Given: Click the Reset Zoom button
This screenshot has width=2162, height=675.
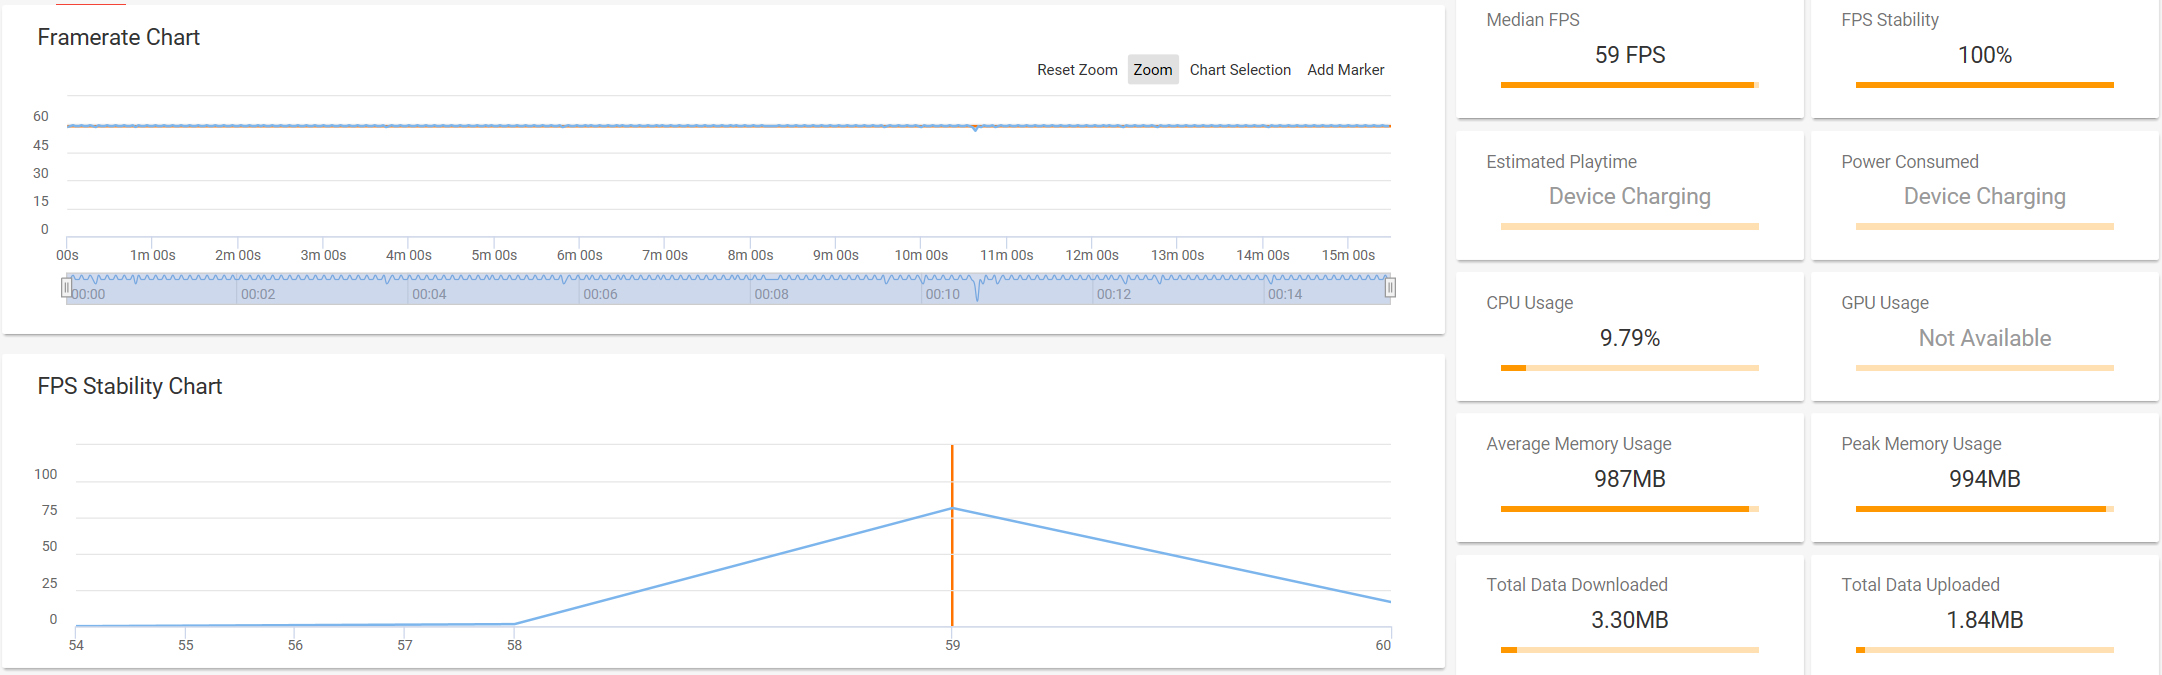Looking at the screenshot, I should (1077, 70).
